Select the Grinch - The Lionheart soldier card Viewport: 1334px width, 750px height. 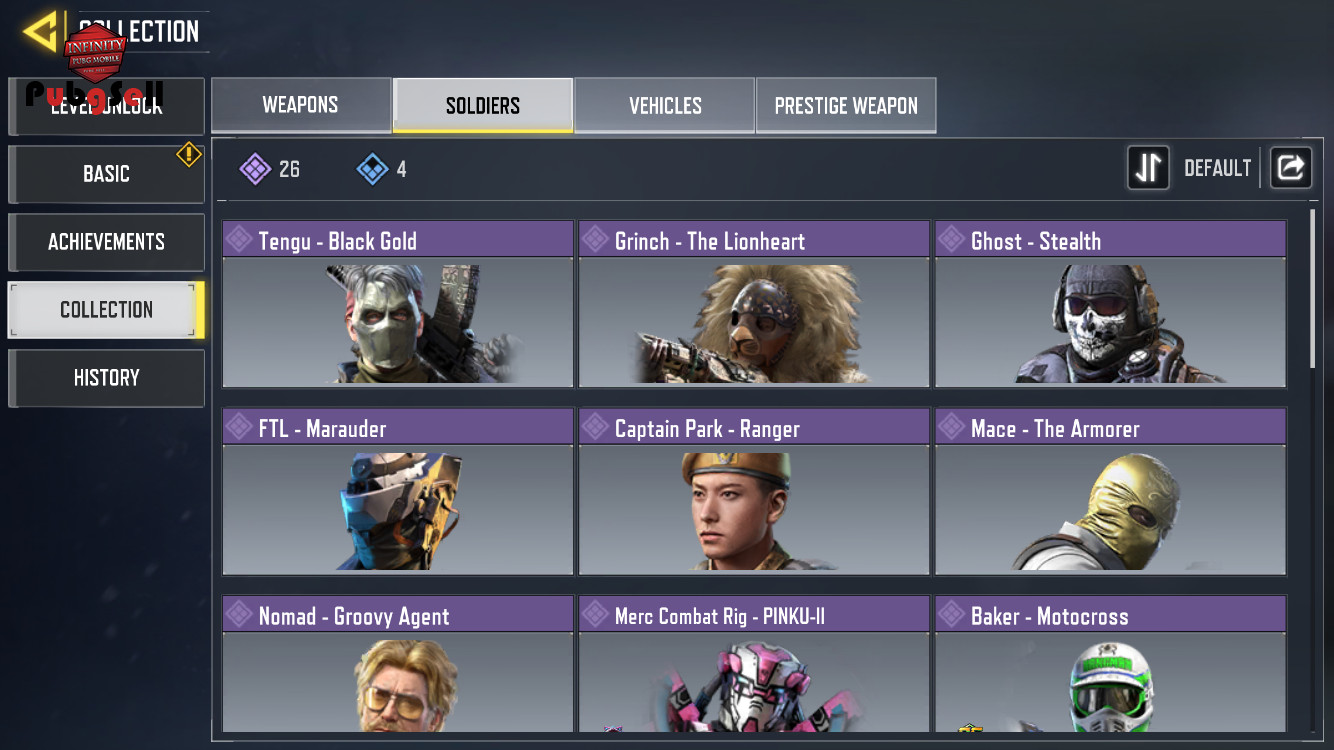point(754,304)
